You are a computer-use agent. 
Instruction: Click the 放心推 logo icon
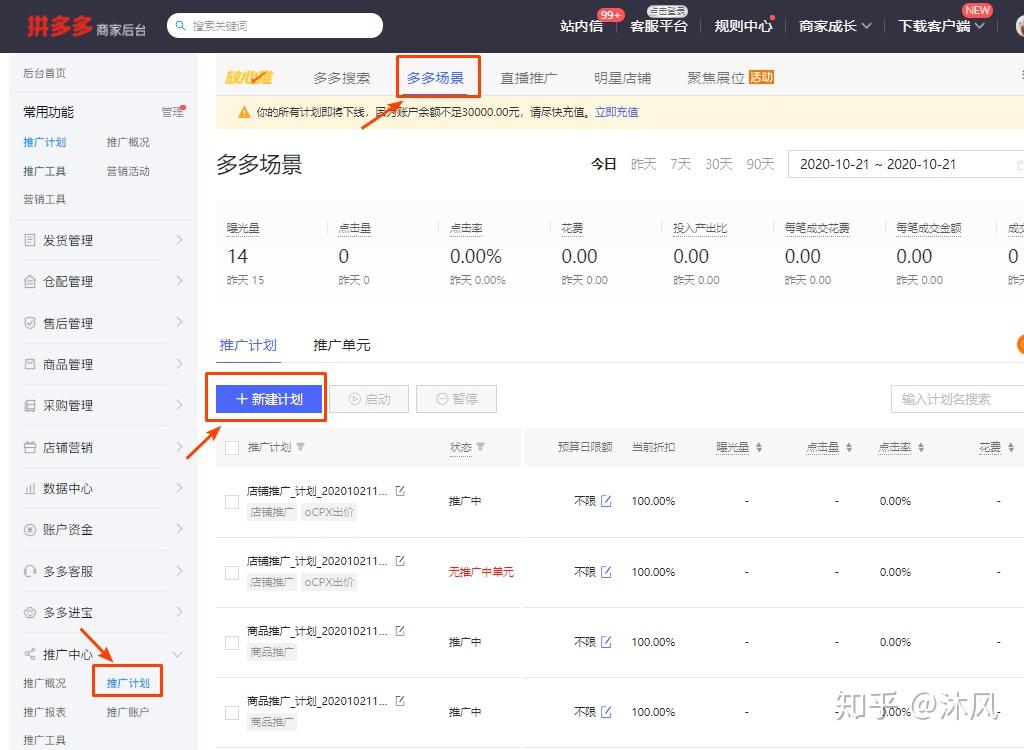[248, 78]
